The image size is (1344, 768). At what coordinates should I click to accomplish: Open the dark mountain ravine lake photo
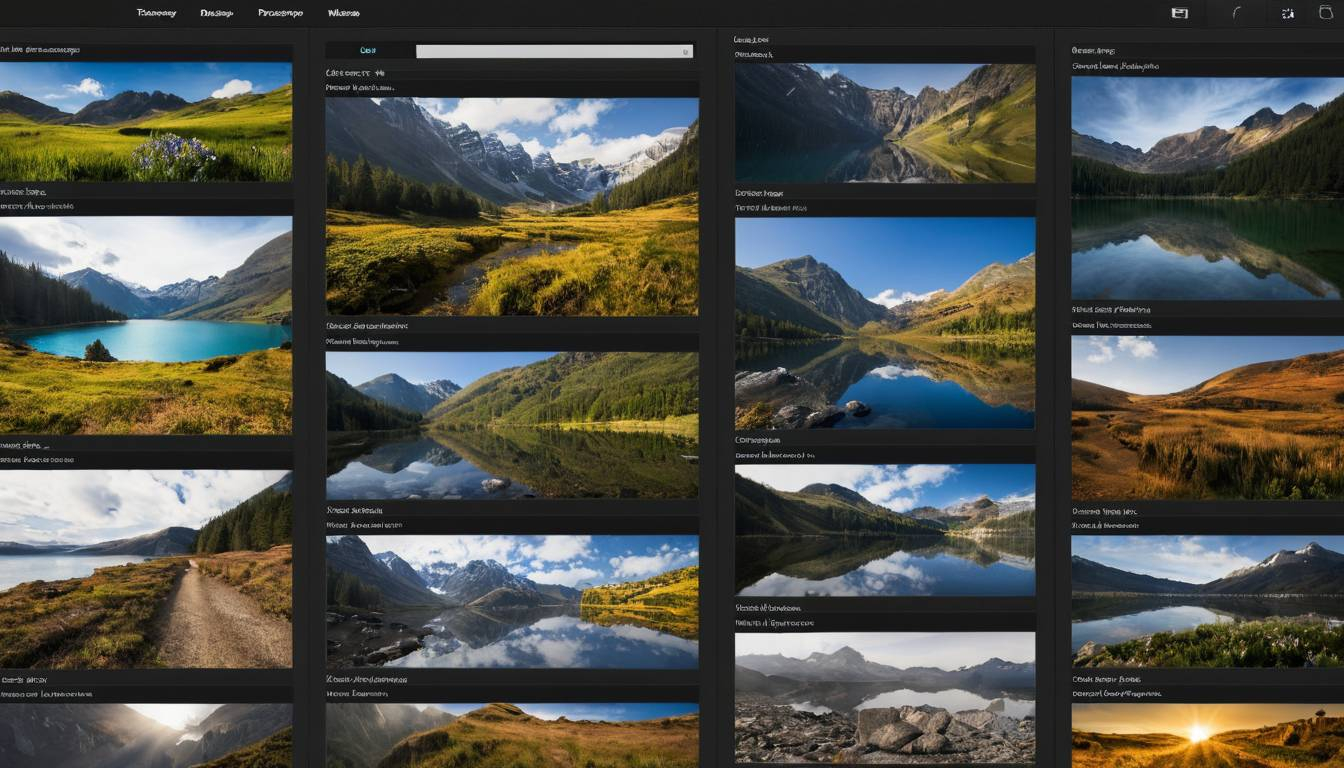pos(885,123)
